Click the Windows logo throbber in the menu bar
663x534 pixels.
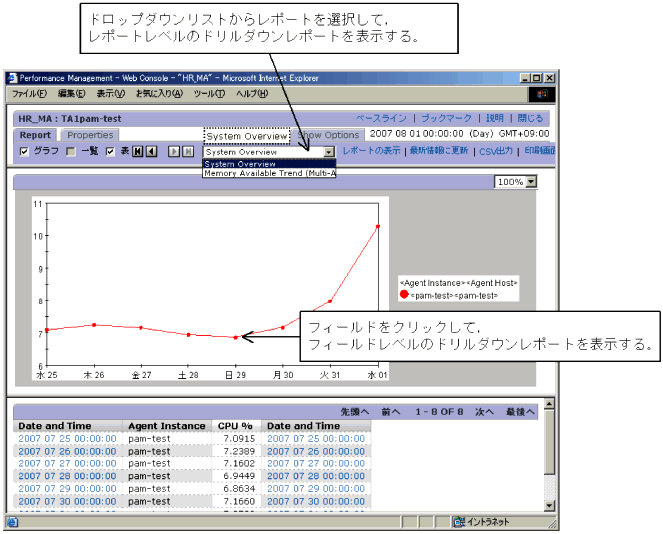click(542, 94)
